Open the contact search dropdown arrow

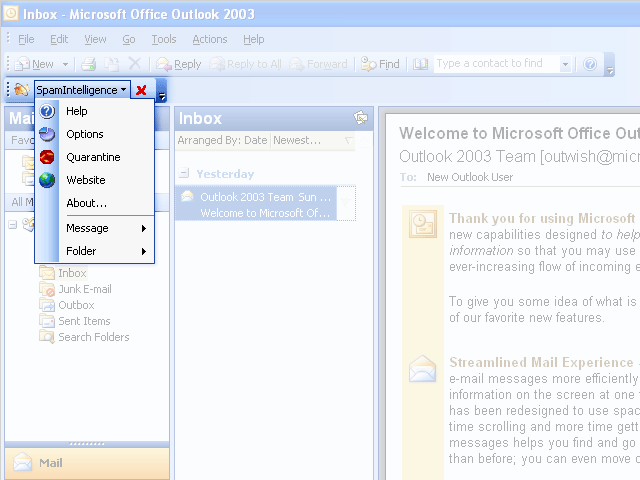pyautogui.click(x=565, y=64)
